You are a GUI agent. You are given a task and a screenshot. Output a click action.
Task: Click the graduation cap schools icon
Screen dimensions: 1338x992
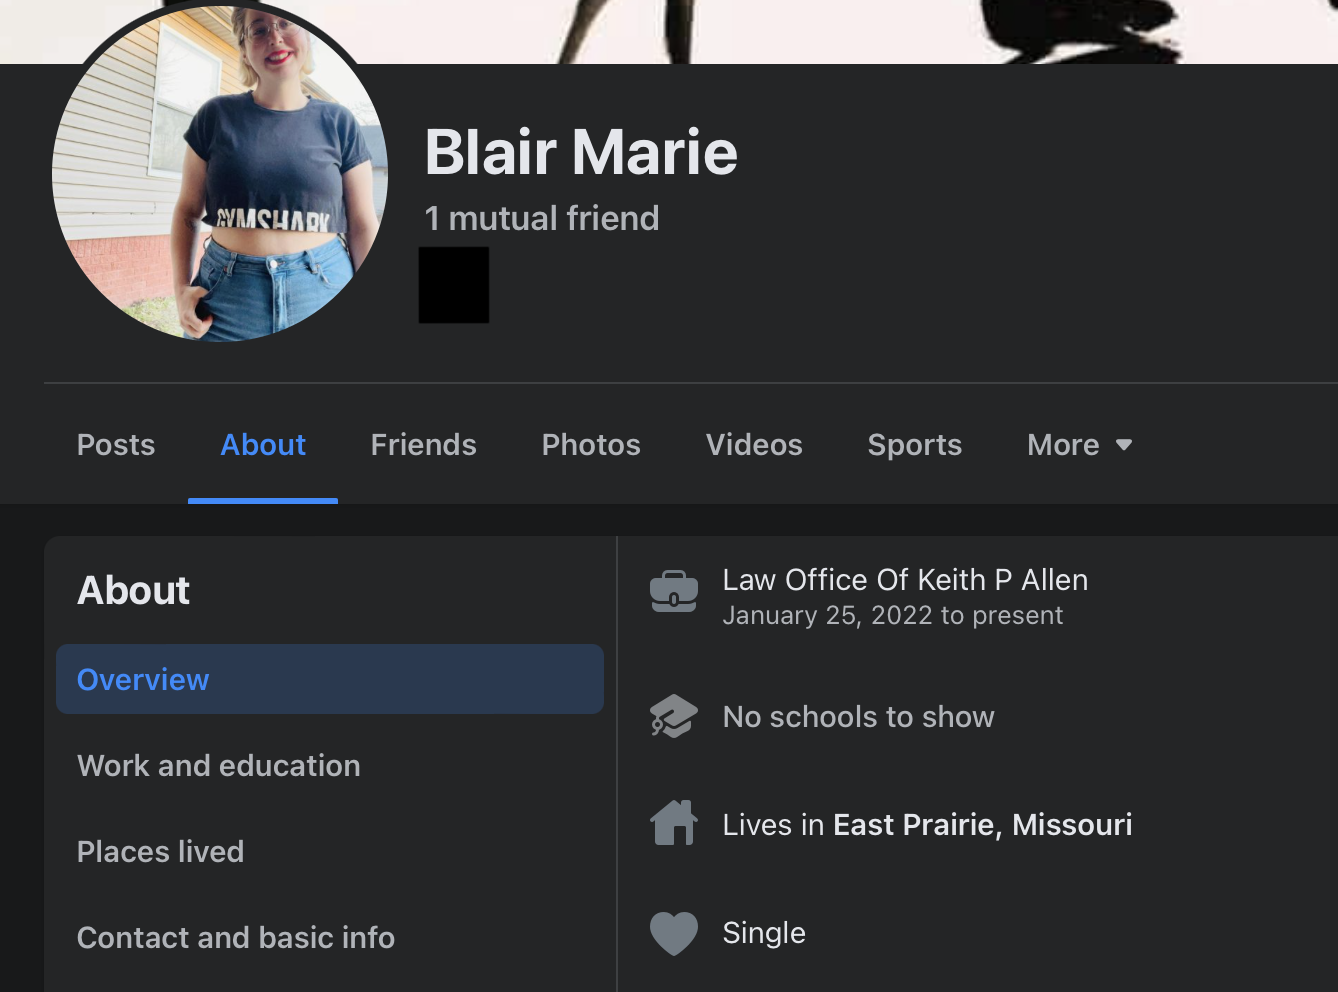(x=673, y=716)
